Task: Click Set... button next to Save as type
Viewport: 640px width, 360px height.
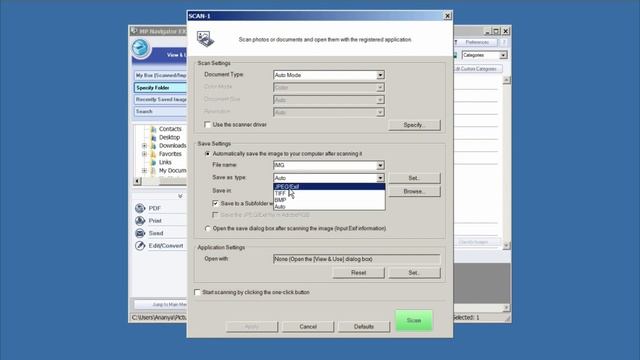Action: point(414,178)
